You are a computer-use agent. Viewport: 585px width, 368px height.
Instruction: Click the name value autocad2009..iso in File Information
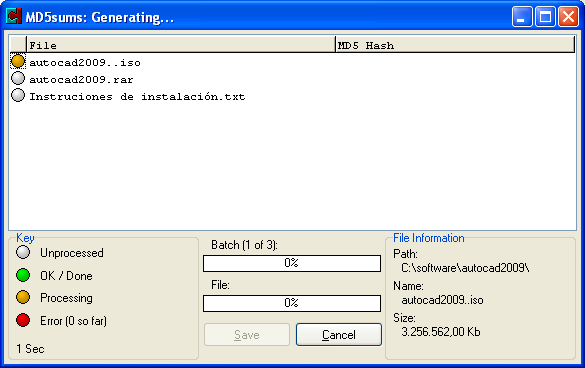coord(442,300)
